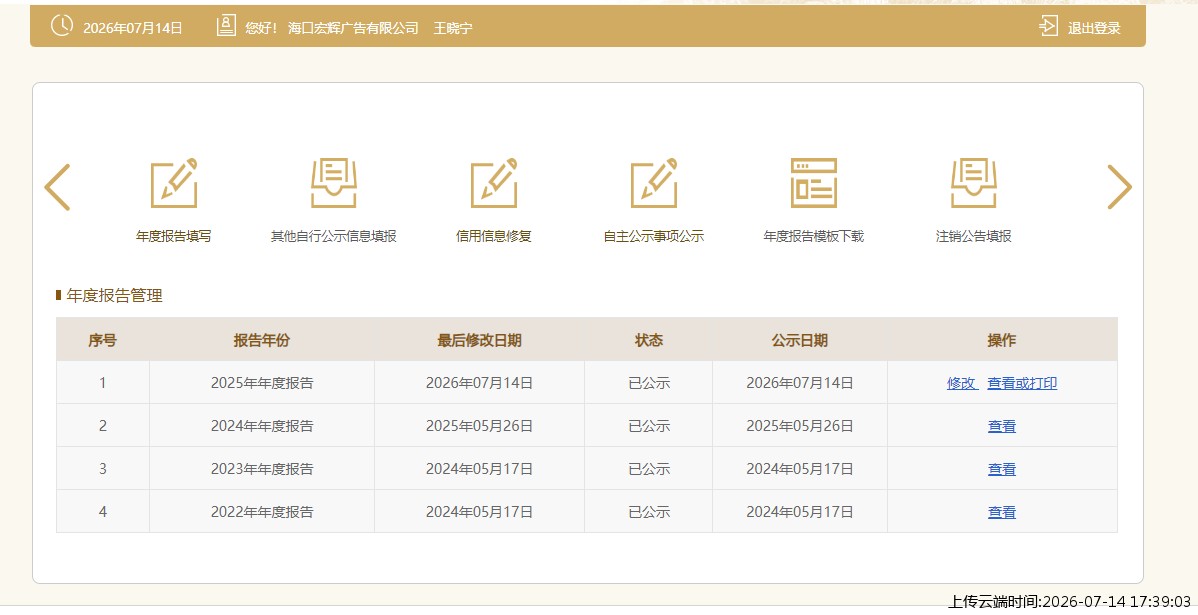Click the 年度报告填写 label
1198x615 pixels.
[x=173, y=236]
